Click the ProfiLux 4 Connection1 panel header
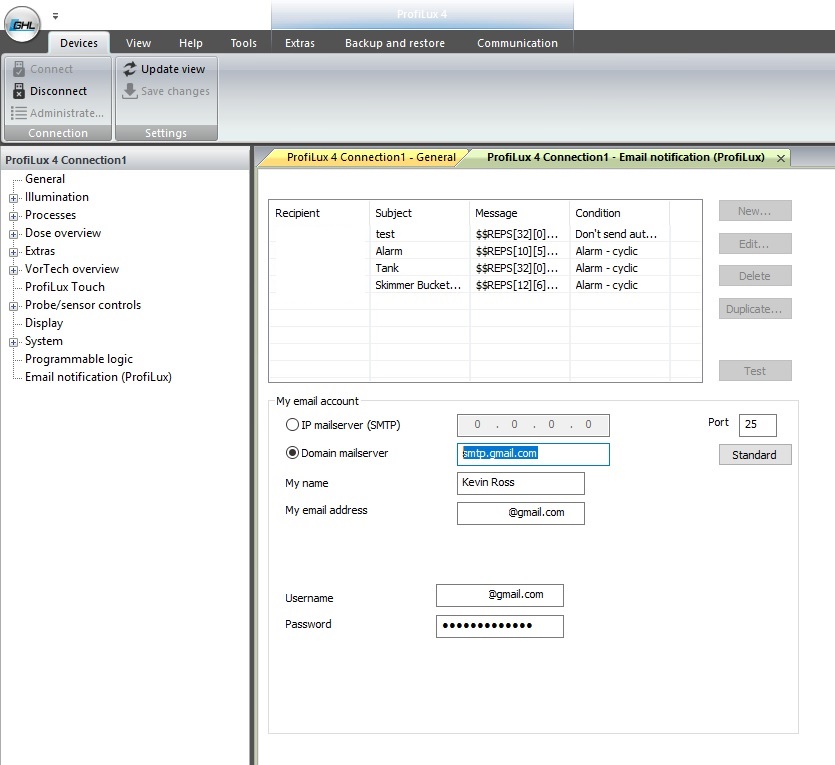The width and height of the screenshot is (835, 765). click(126, 160)
